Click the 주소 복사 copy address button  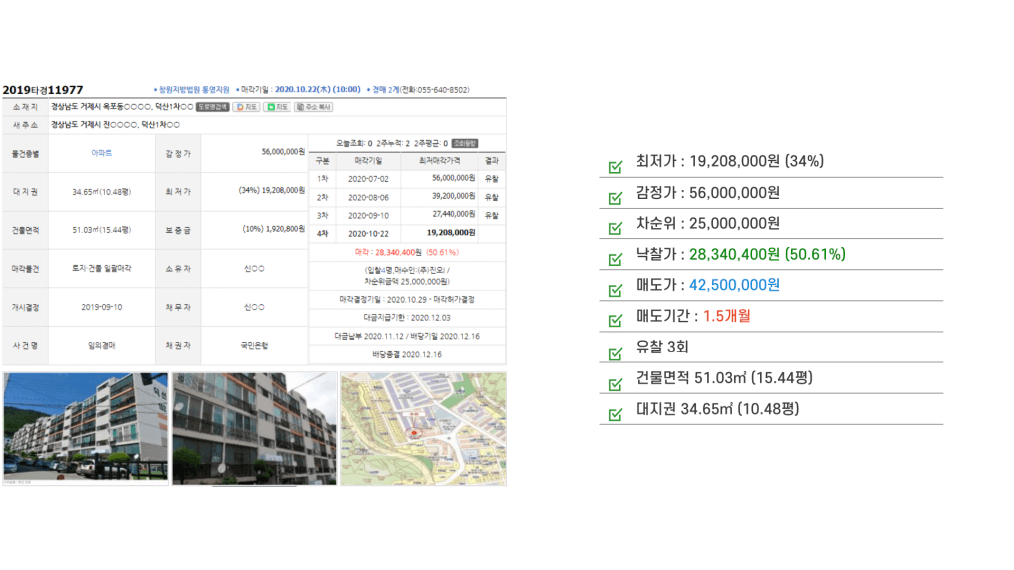point(314,107)
